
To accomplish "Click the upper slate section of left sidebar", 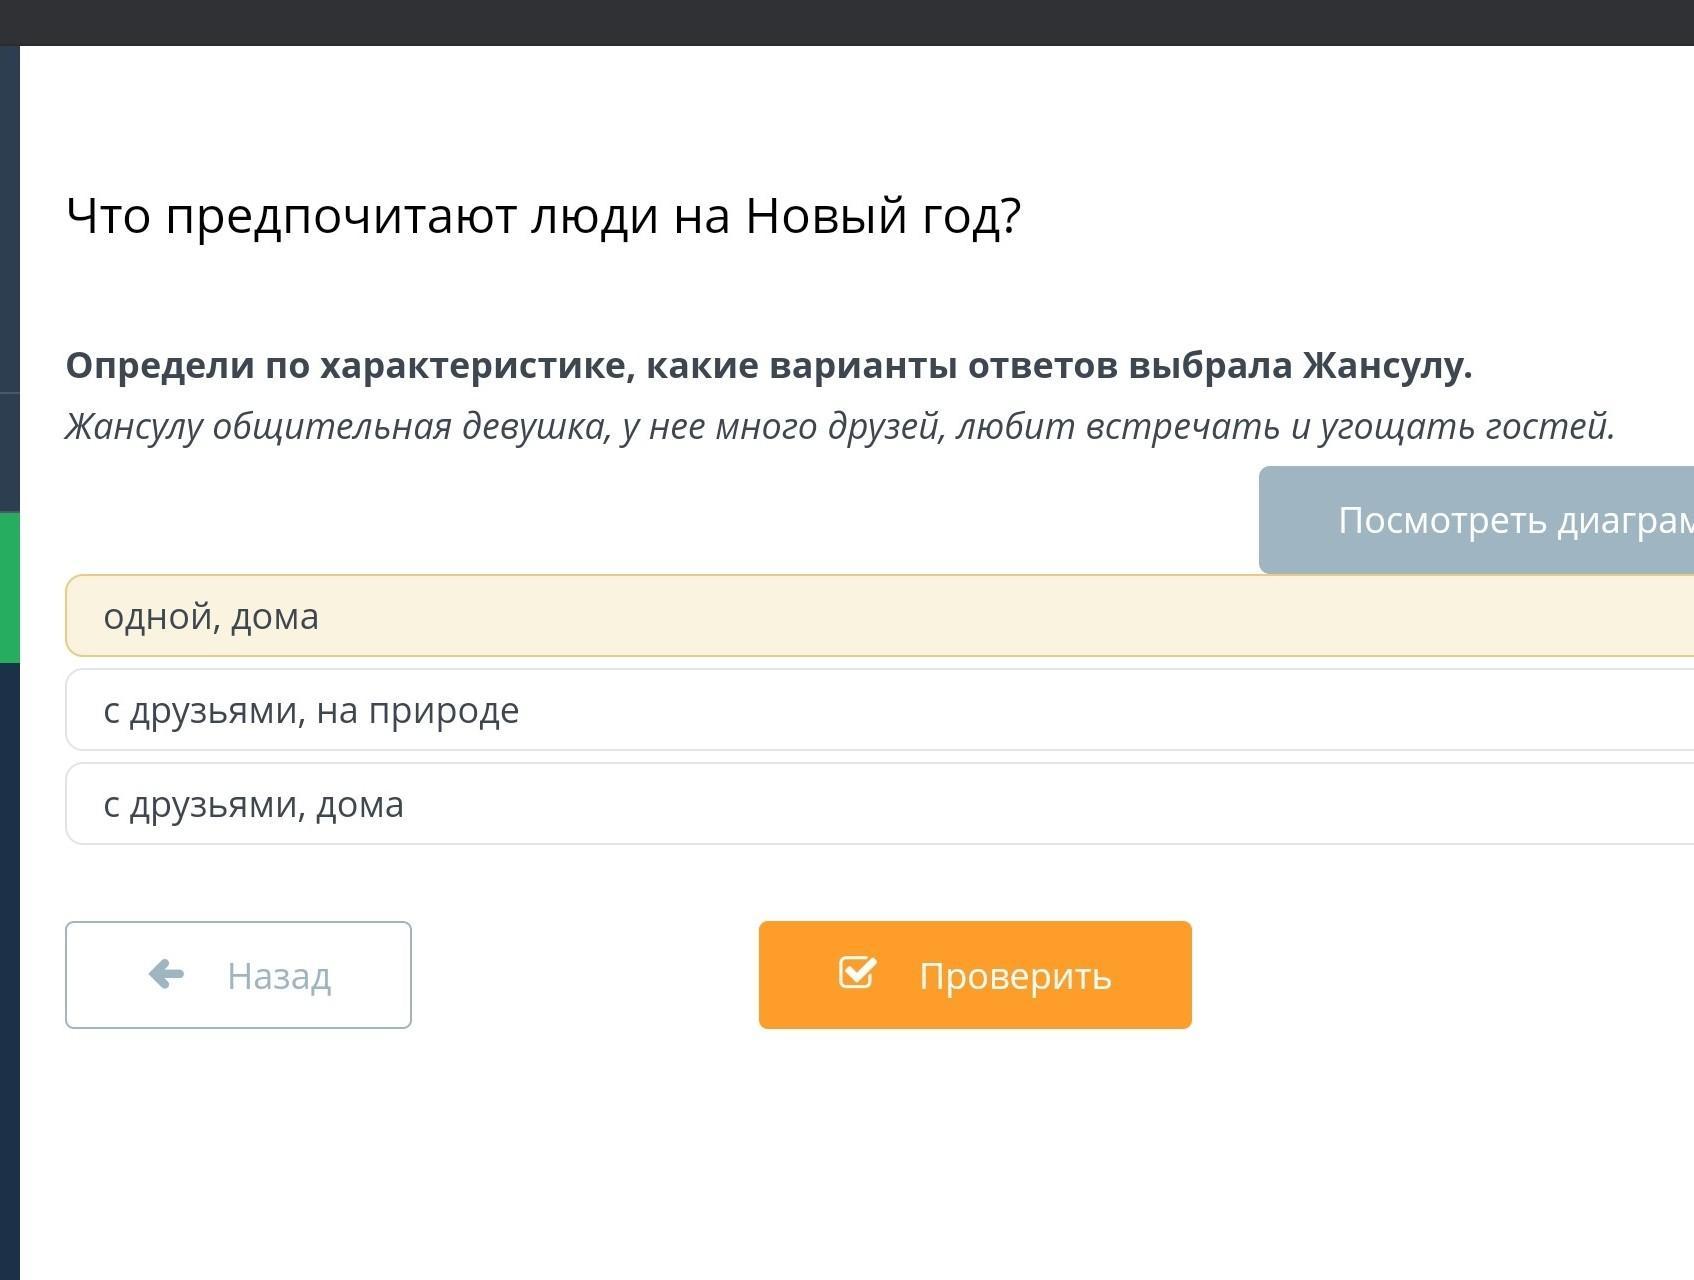I will [x=9, y=220].
